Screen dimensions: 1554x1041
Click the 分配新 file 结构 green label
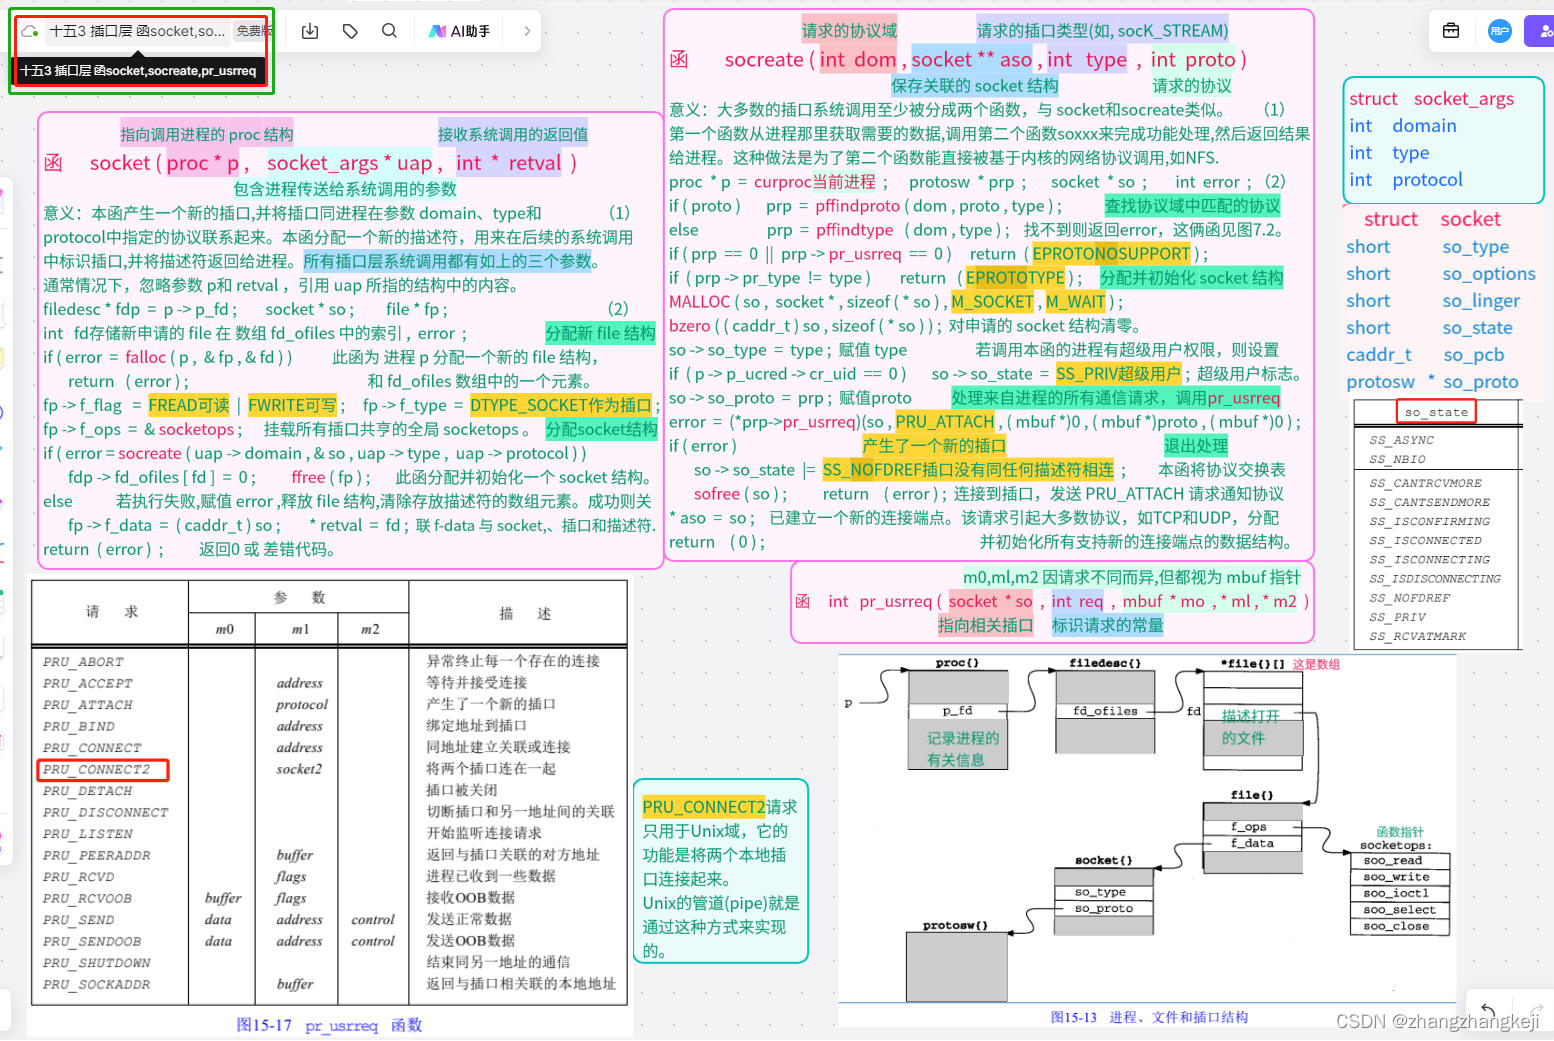pos(600,333)
